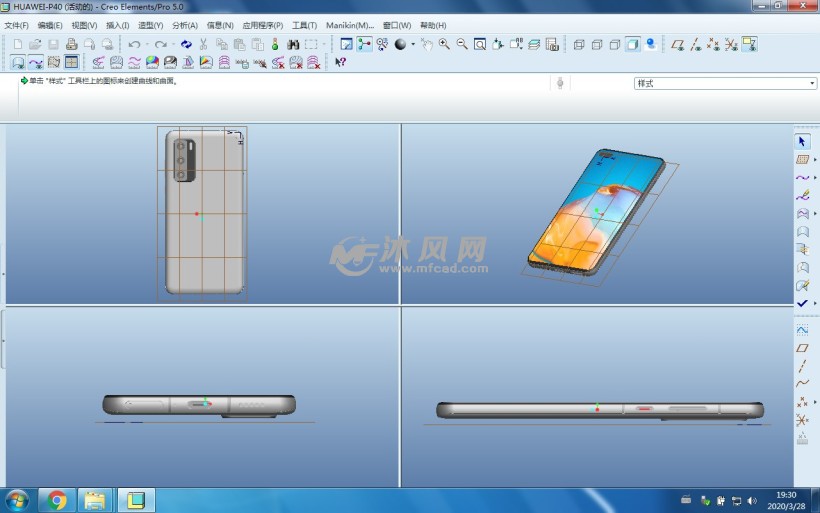Viewport: 820px width, 513px height.
Task: Expand the undo history dropdown arrow
Action: [147, 44]
